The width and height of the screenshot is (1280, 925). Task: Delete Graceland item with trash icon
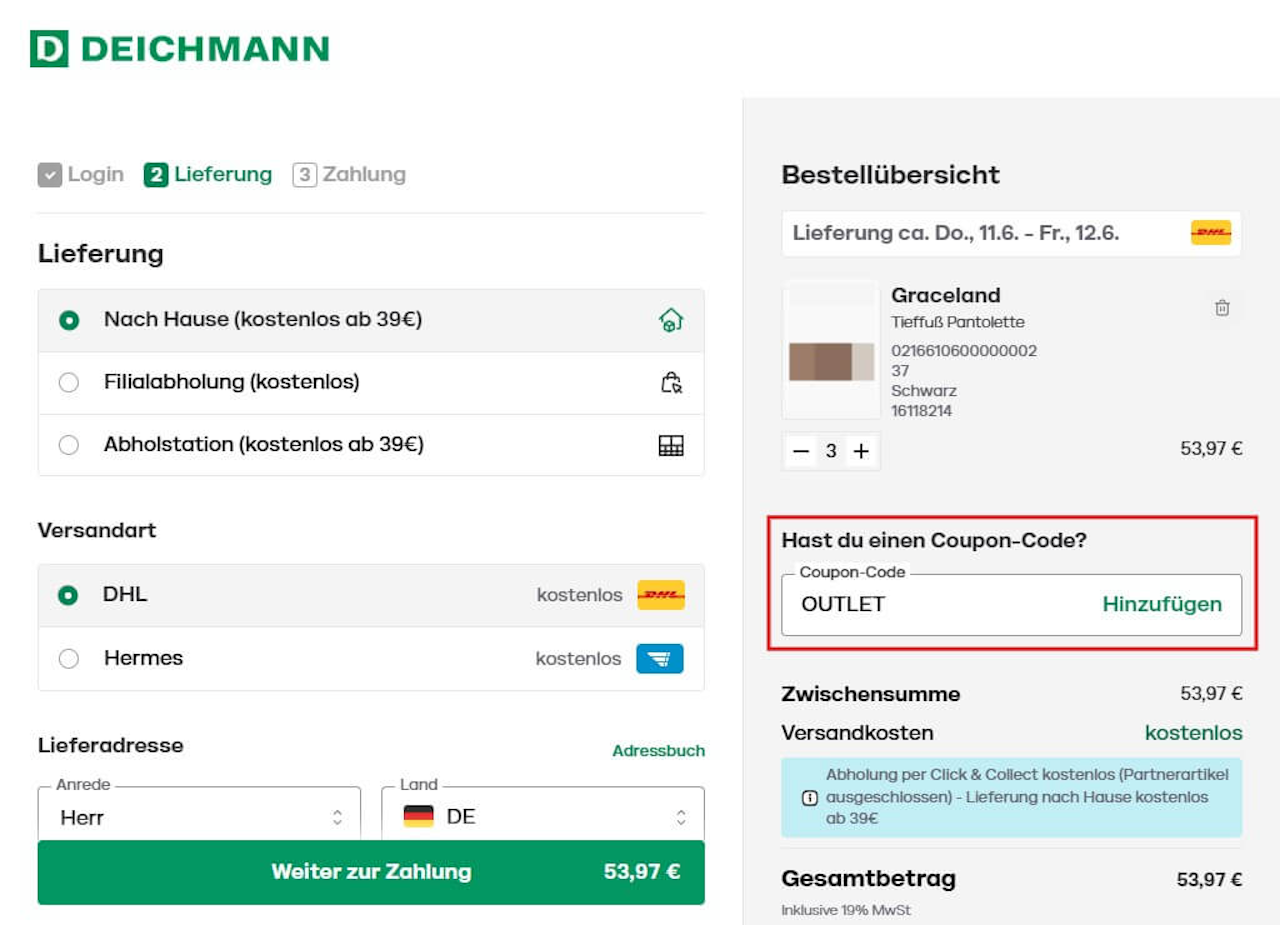coord(1222,308)
